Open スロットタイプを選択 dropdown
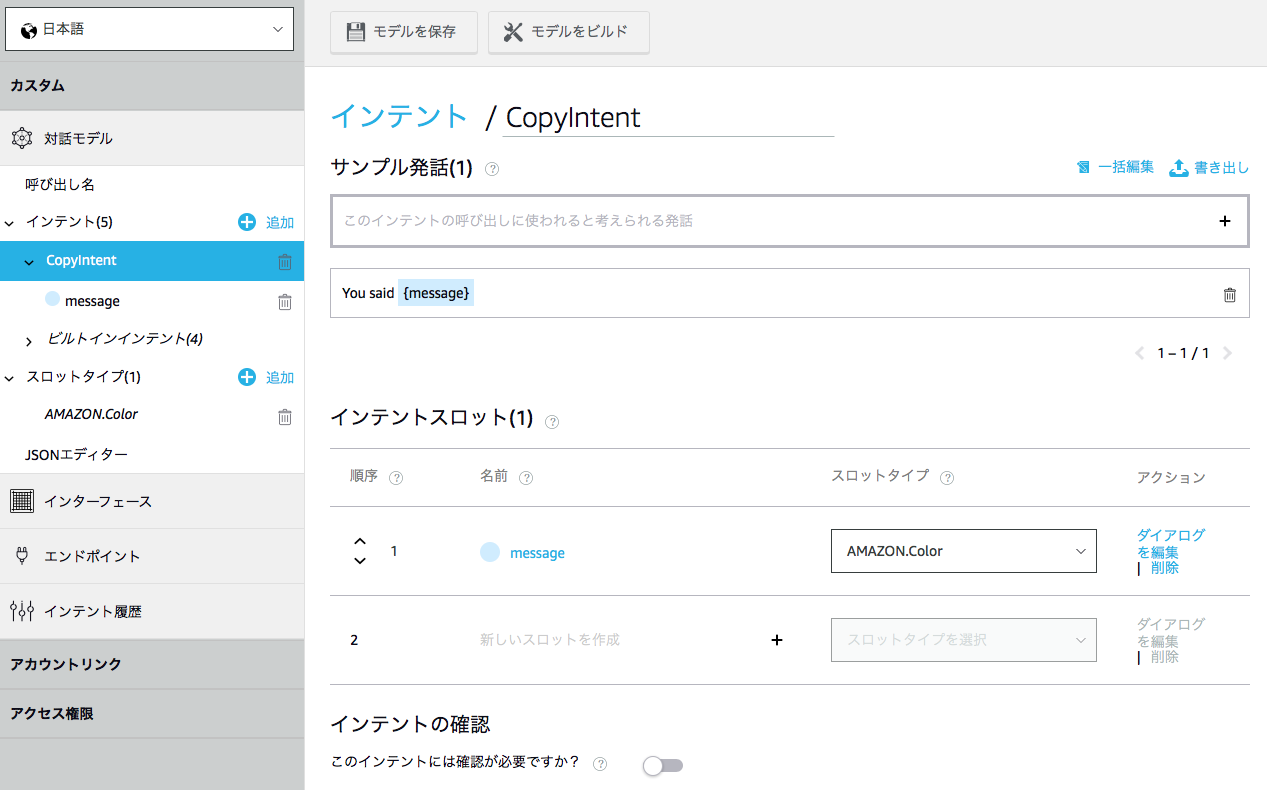Viewport: 1267px width, 790px height. coord(964,640)
